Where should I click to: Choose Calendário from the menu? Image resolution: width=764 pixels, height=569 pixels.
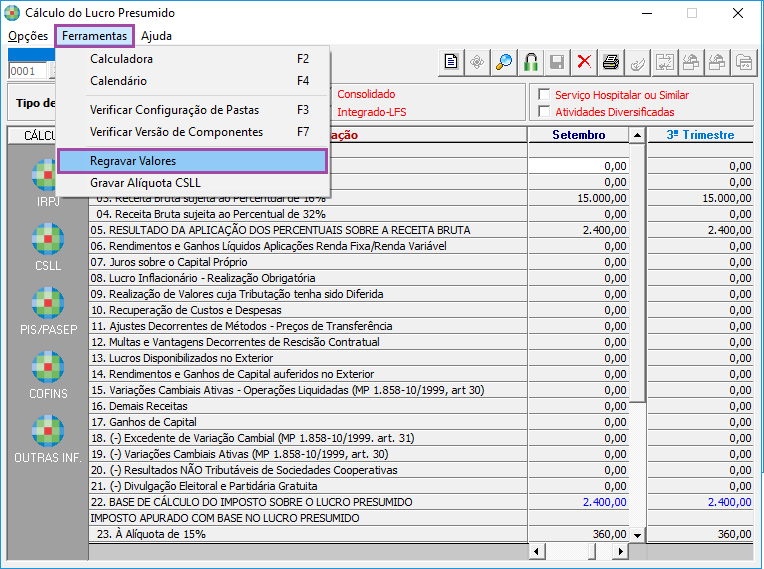pyautogui.click(x=193, y=81)
